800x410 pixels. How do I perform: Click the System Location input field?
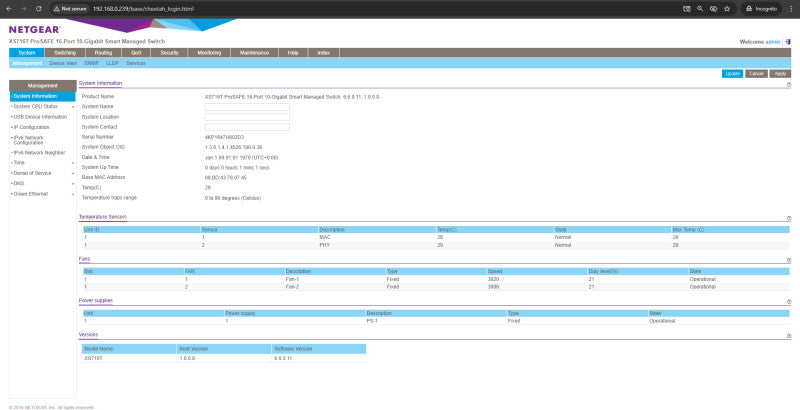tap(247, 117)
